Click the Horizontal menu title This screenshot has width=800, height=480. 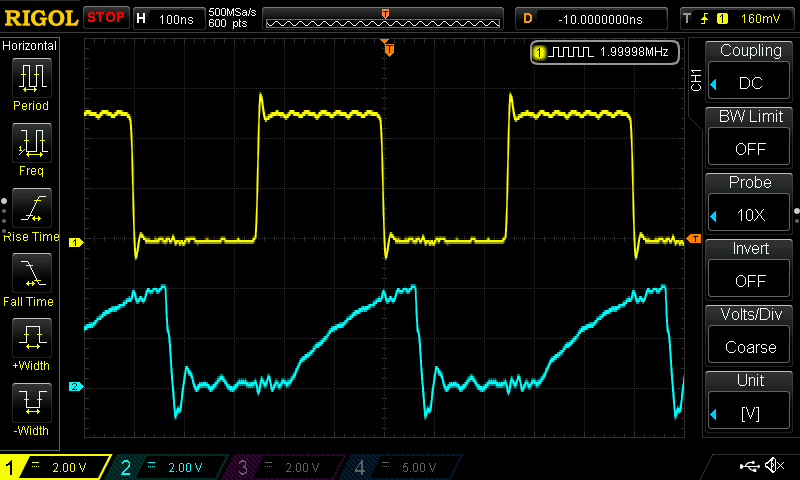[x=29, y=46]
